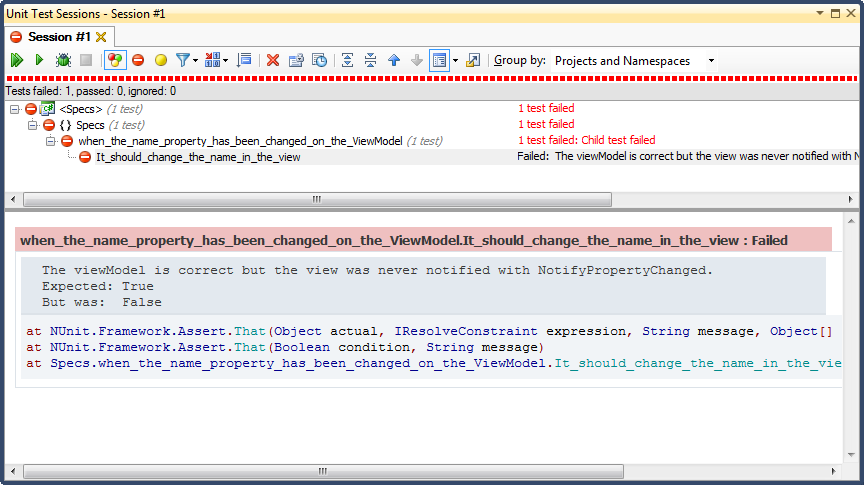
Task: Click the C# project icon beside <Specs>
Action: tap(47, 109)
